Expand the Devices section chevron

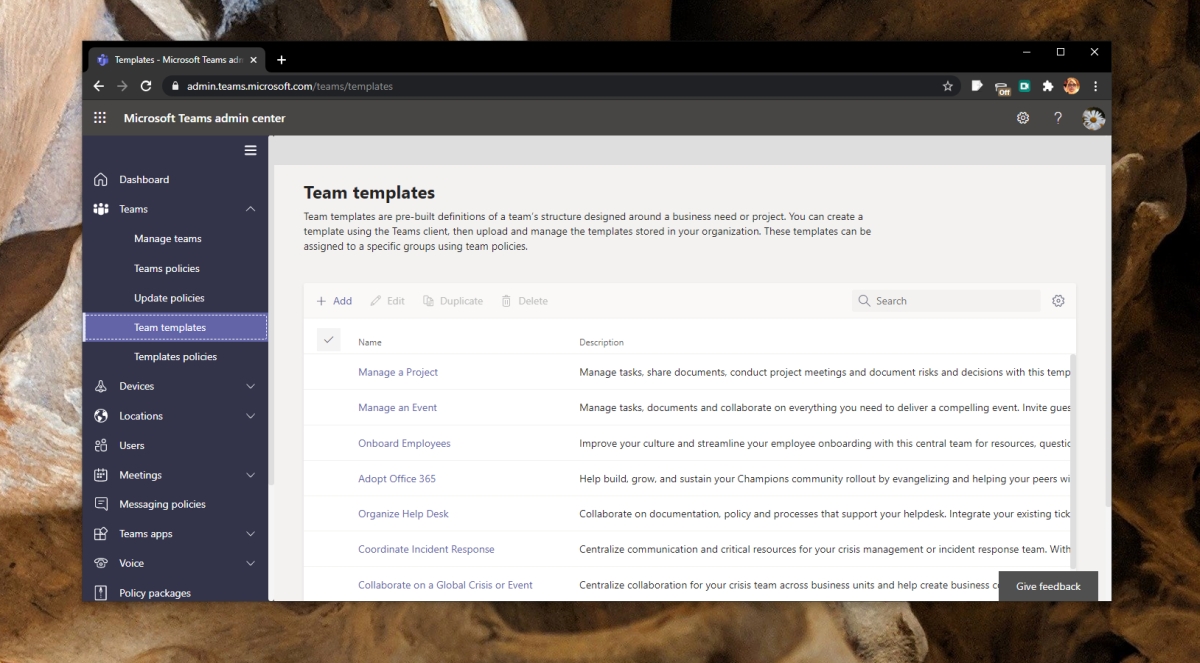tap(250, 386)
